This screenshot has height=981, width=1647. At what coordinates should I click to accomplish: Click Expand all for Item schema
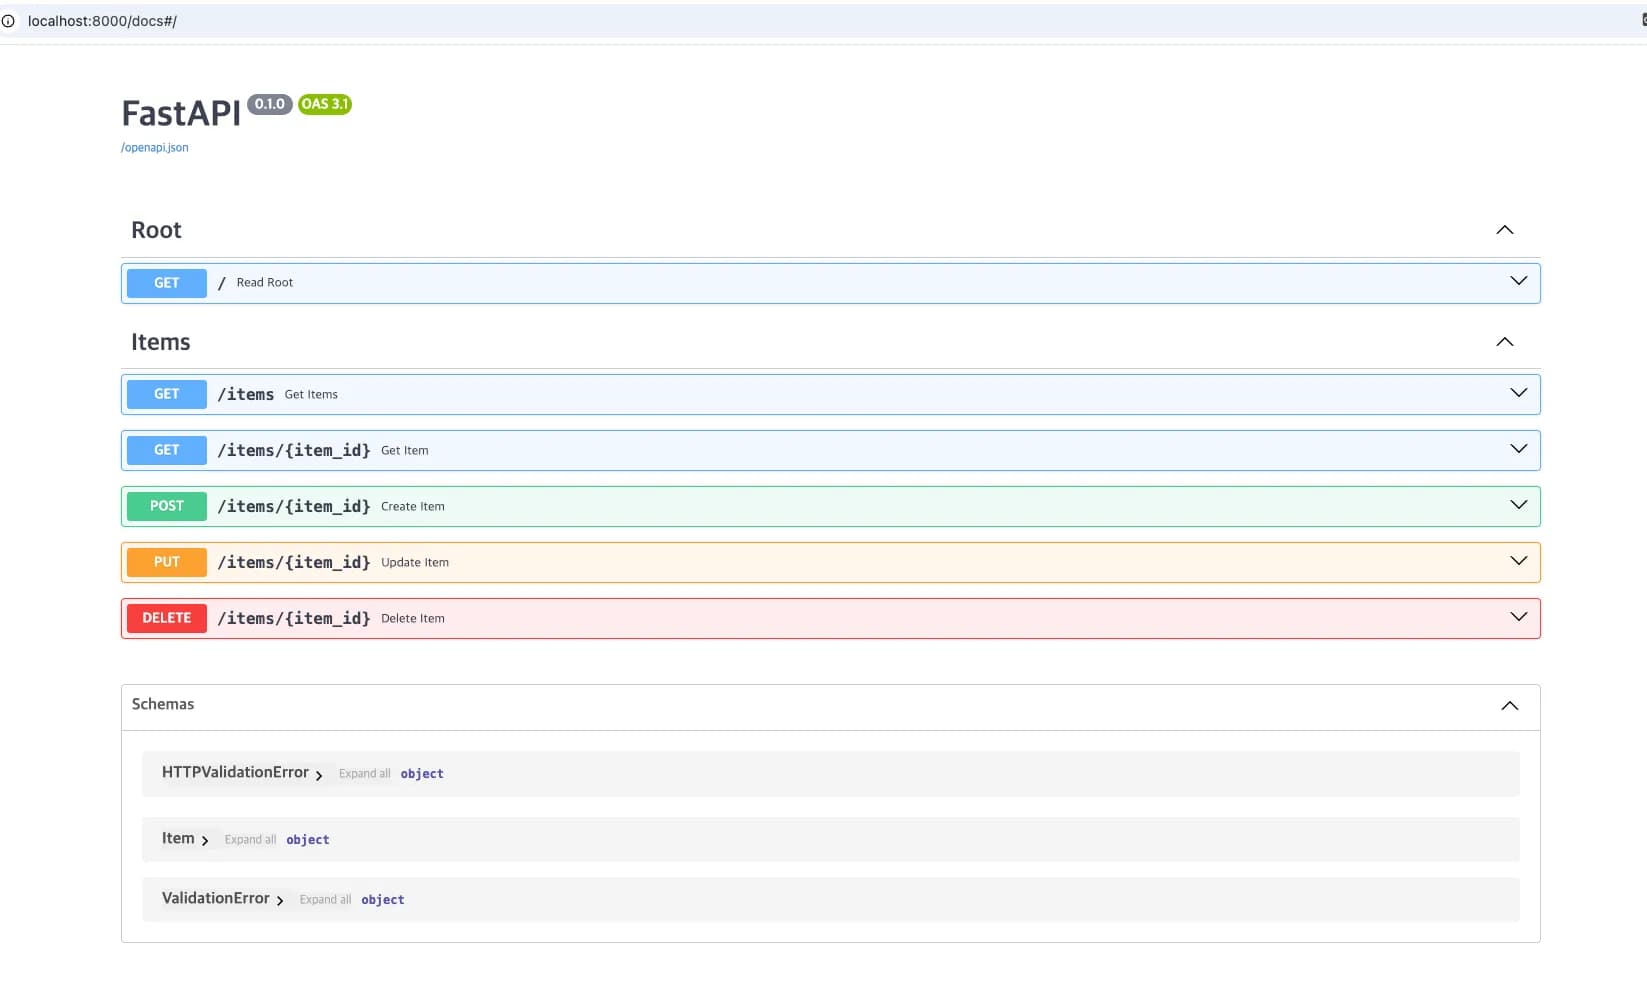[x=250, y=840]
